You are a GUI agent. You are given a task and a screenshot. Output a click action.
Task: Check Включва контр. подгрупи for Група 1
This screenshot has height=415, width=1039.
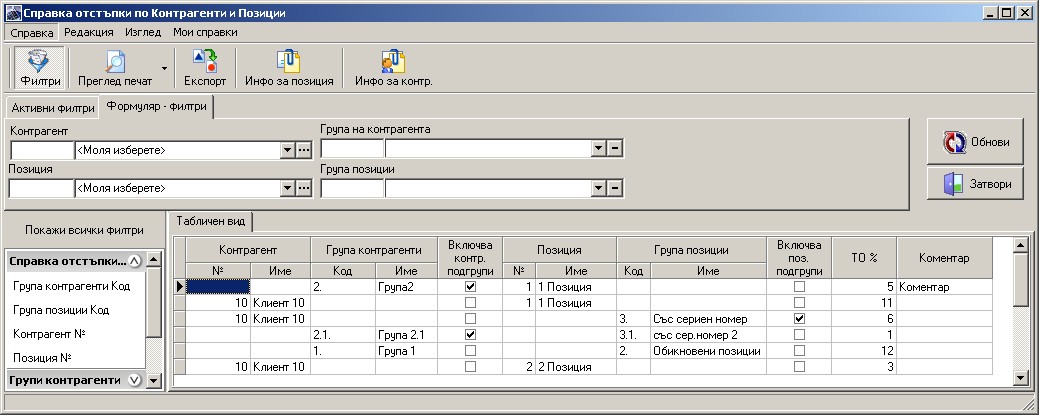click(x=470, y=351)
